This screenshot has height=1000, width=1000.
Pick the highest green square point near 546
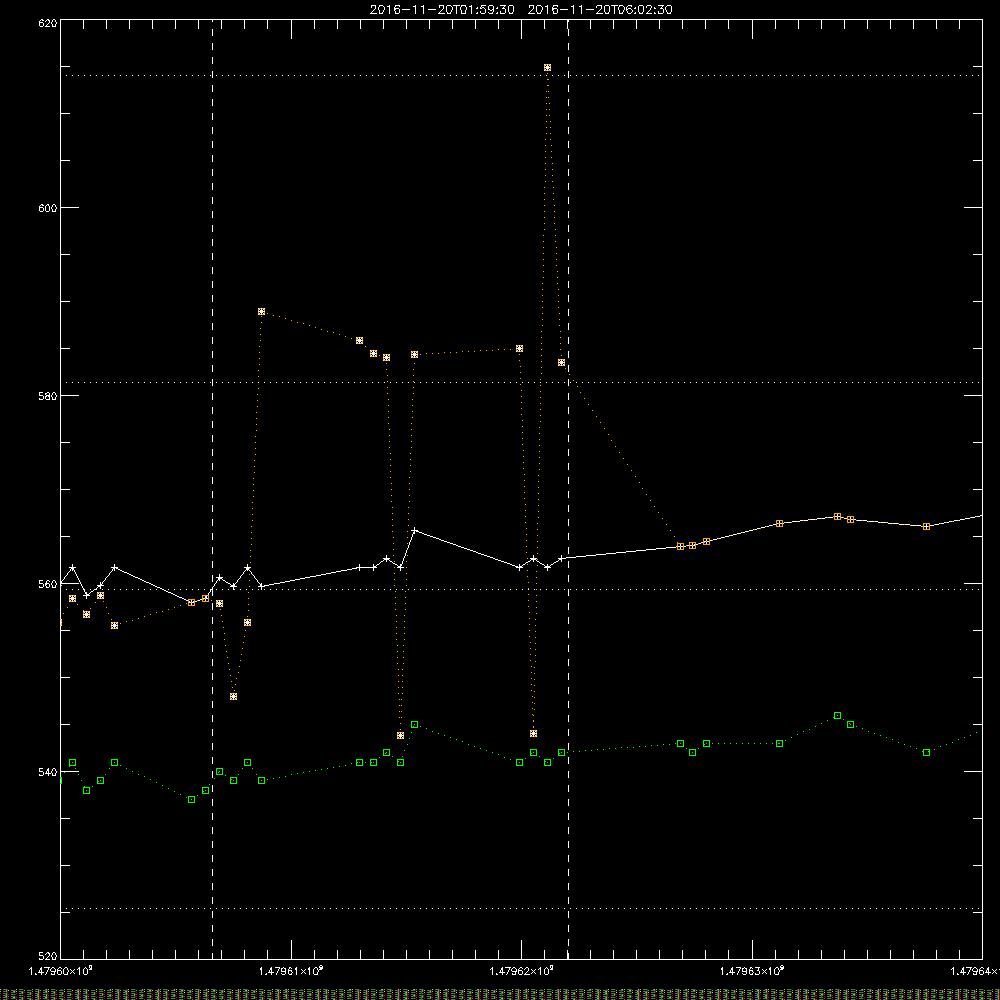click(837, 716)
